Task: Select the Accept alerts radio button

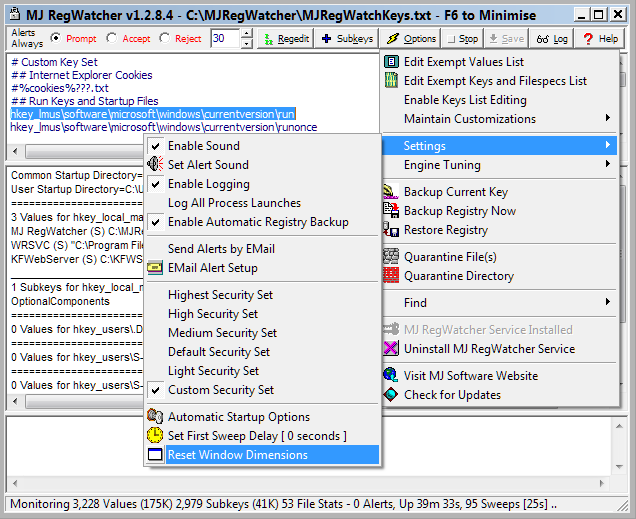Action: click(x=112, y=38)
